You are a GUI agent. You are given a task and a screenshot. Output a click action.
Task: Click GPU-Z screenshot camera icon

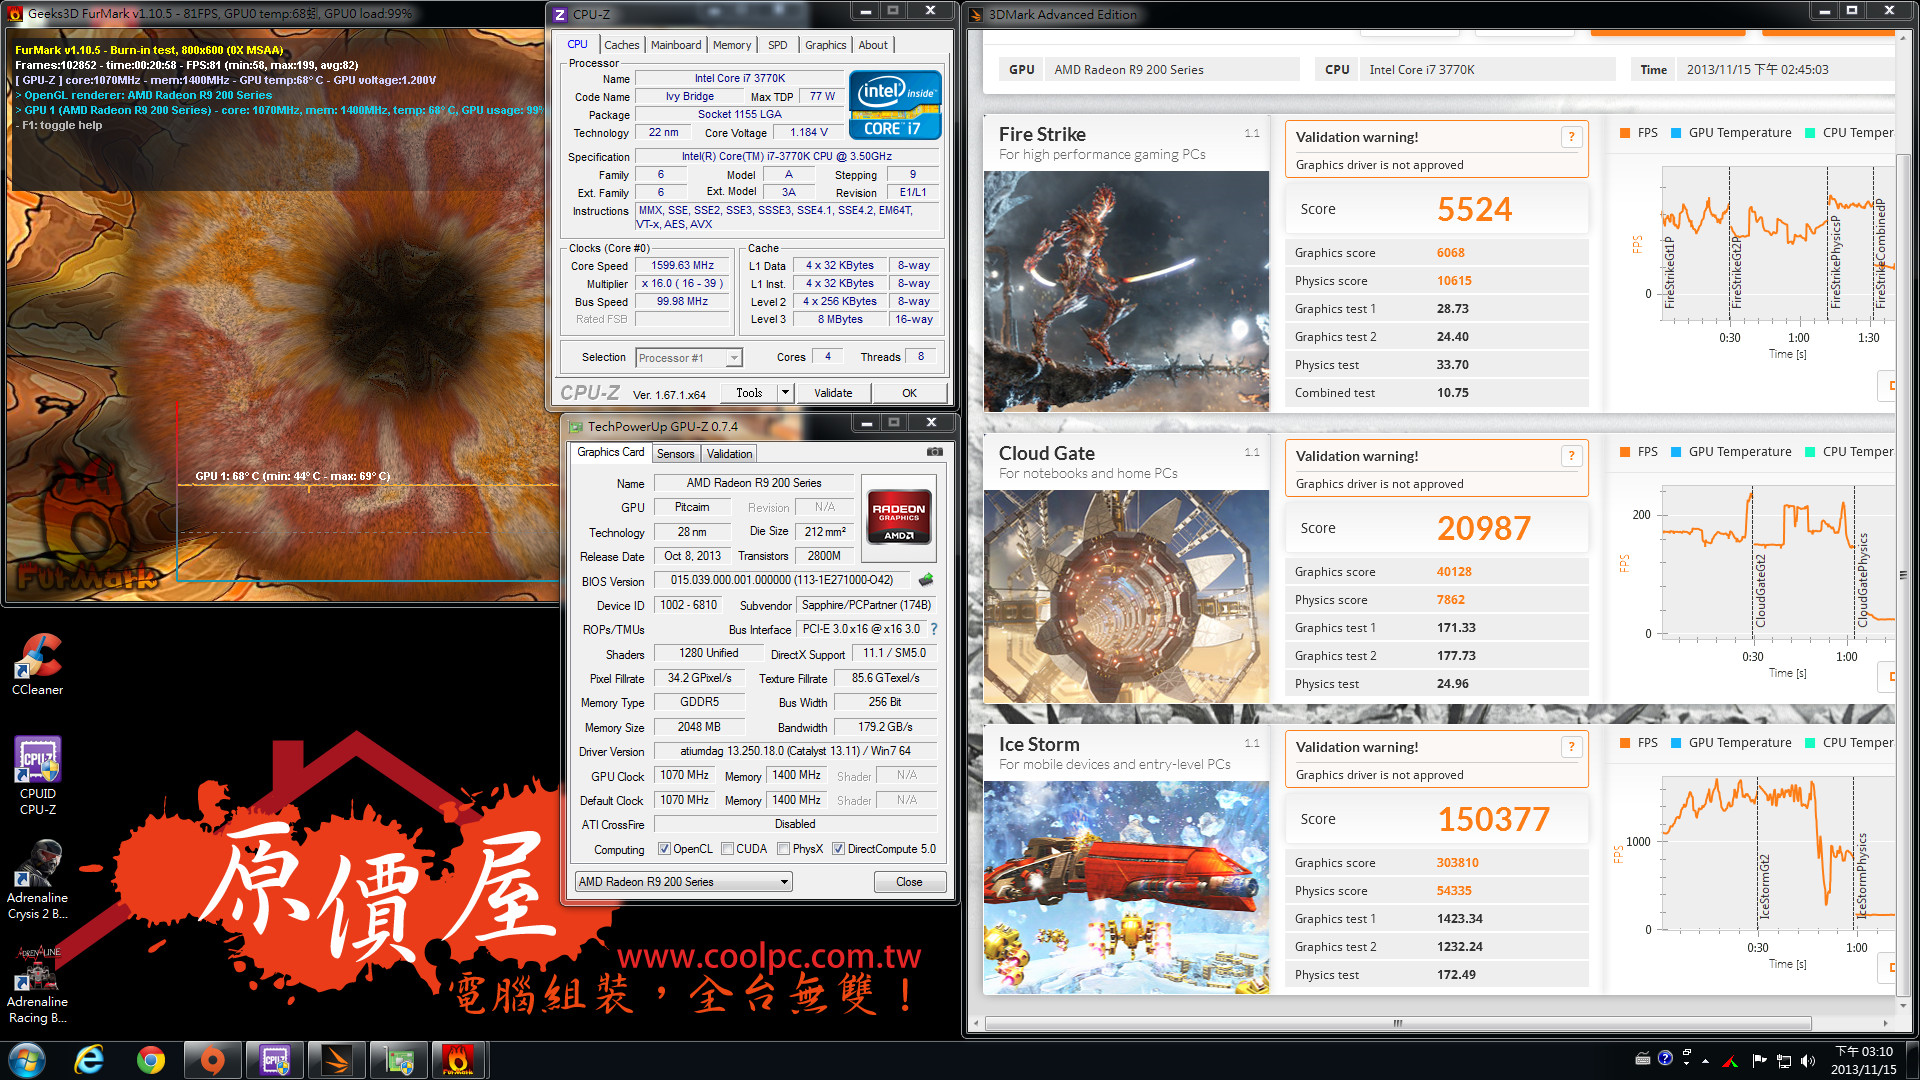click(935, 452)
